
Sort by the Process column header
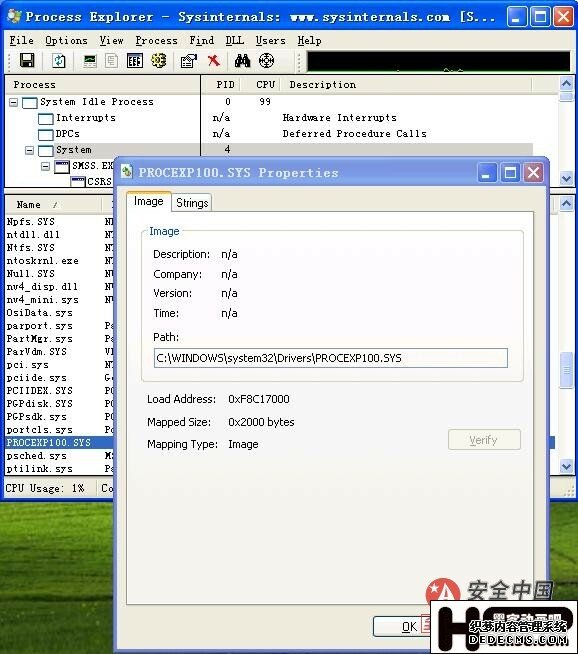[103, 85]
